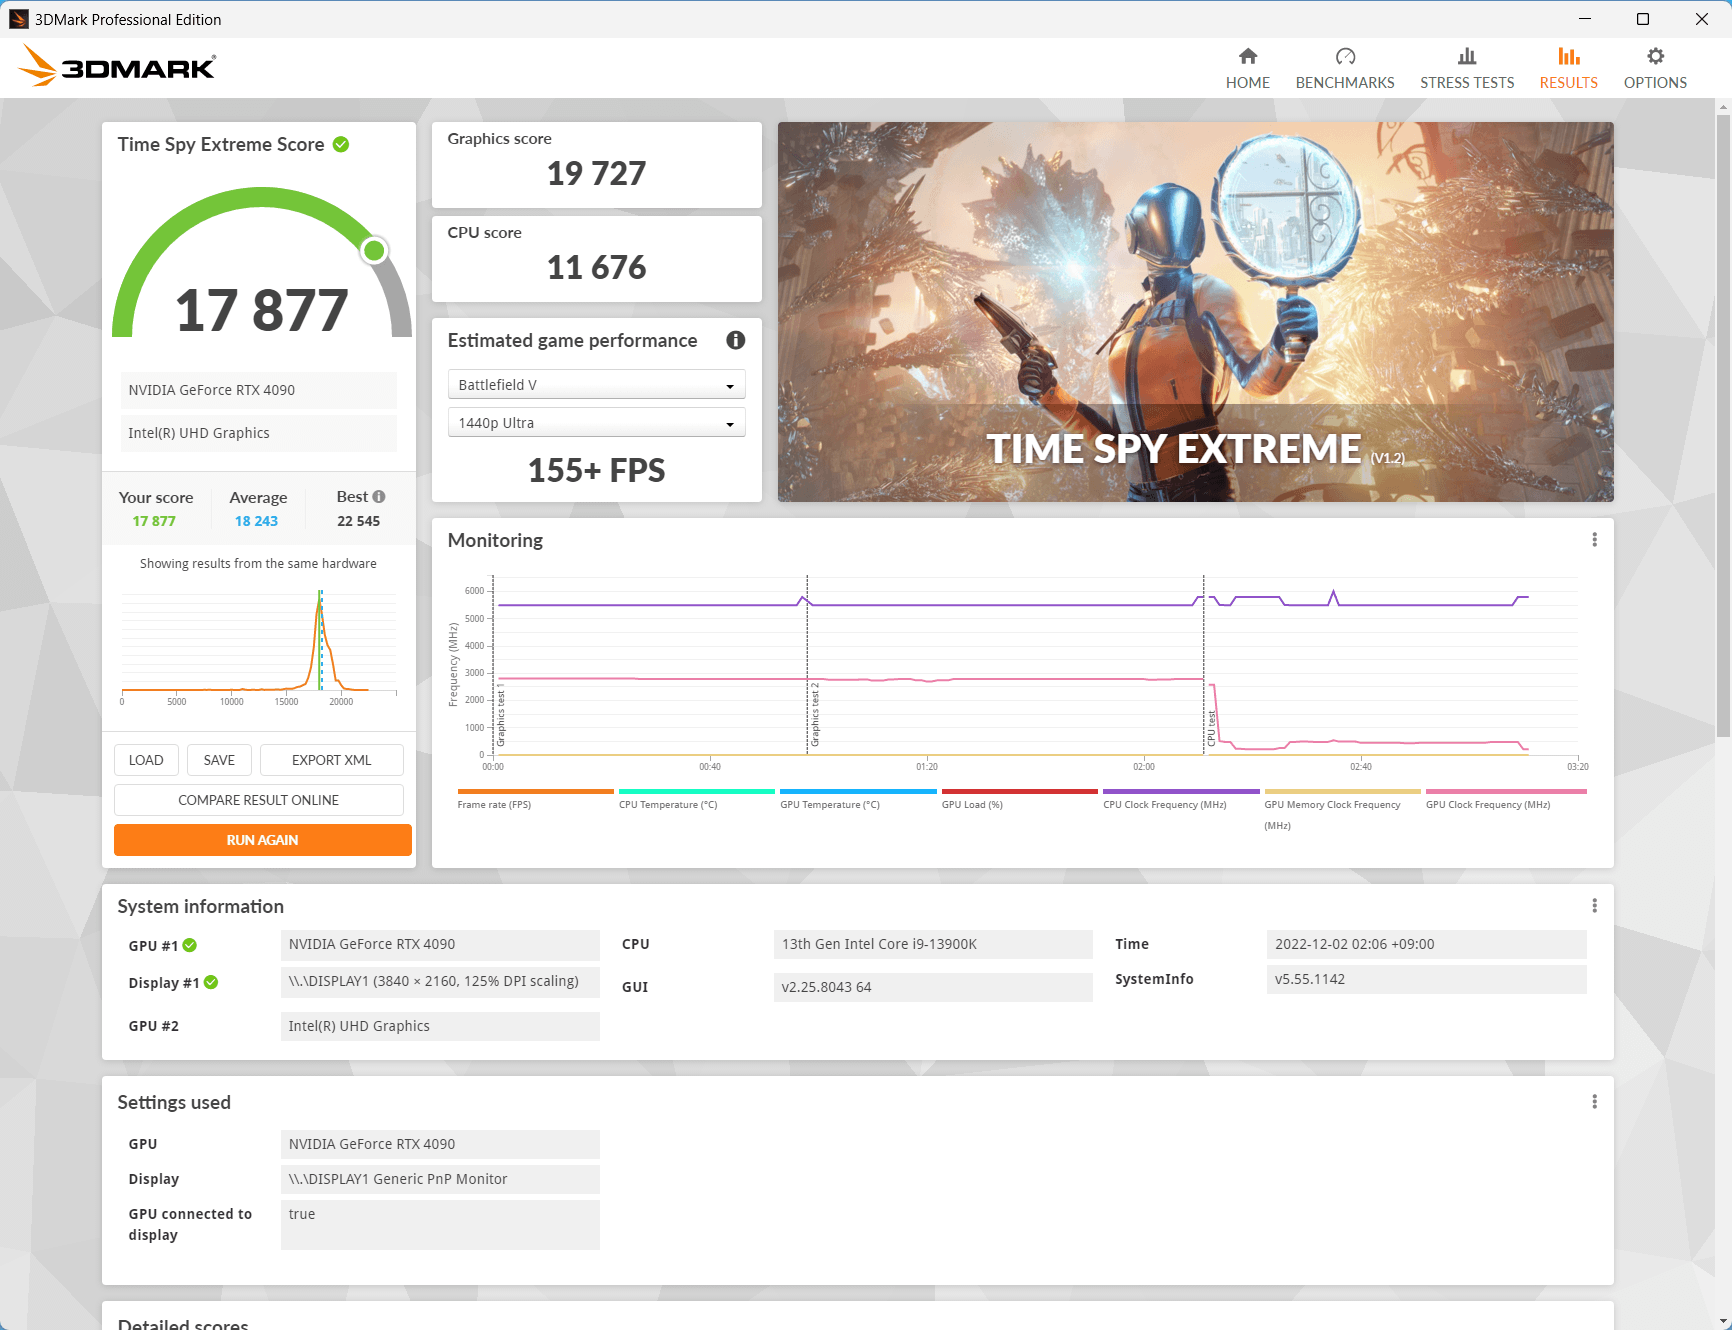Click the NVIDIA GeForce RTX 4090 field under score gauge
This screenshot has height=1330, width=1732.
[x=259, y=390]
